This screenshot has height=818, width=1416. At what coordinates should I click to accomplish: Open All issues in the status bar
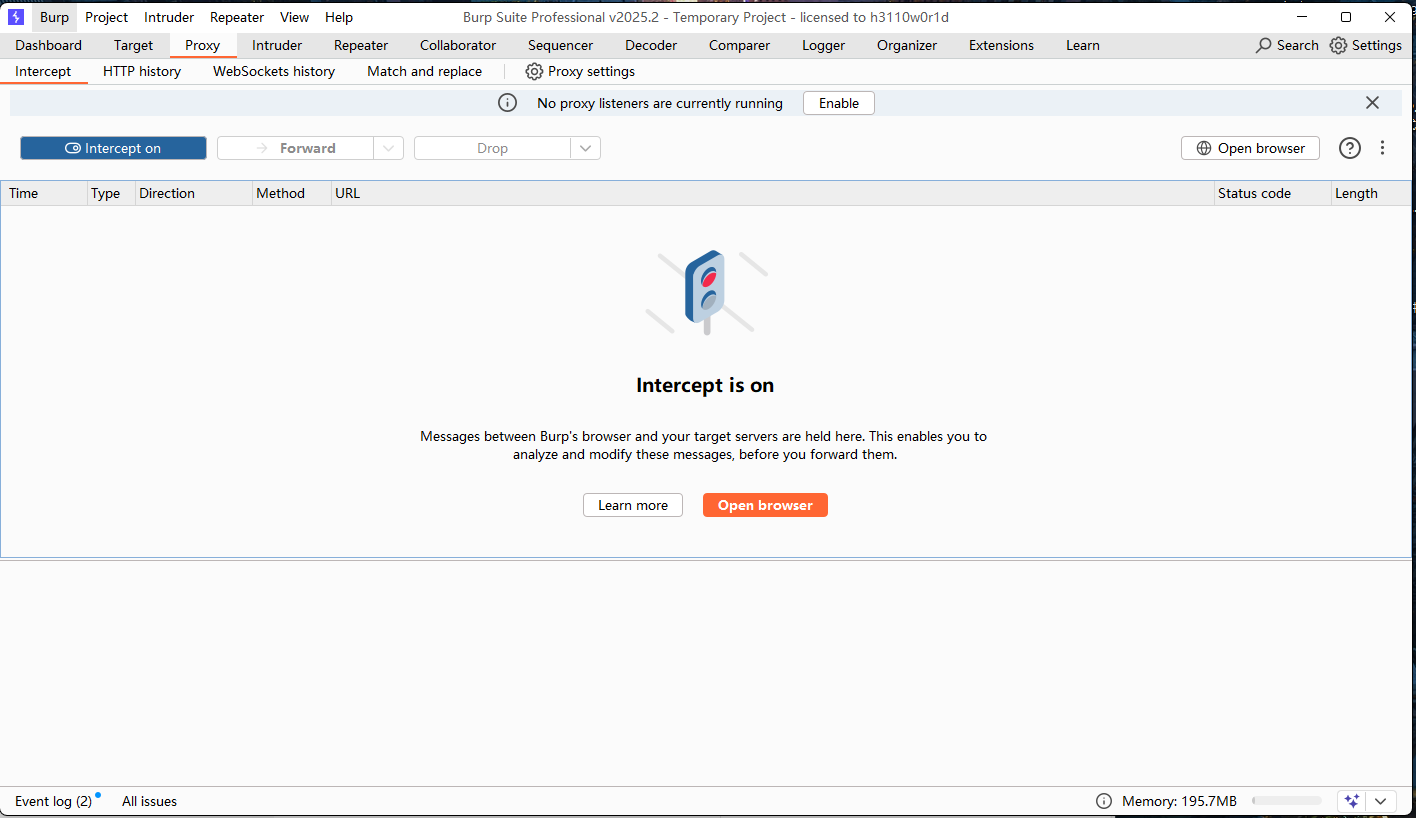coord(150,801)
